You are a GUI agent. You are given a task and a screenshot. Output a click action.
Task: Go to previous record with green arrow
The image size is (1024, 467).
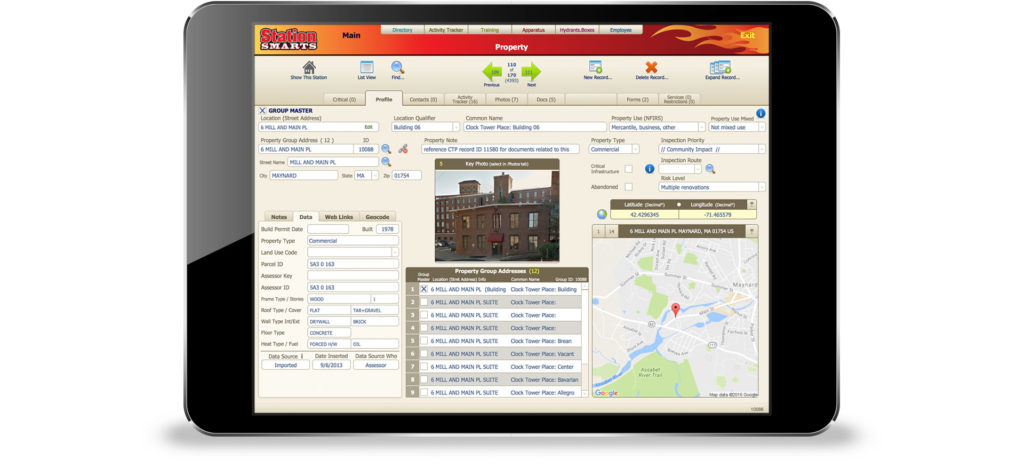[x=492, y=72]
